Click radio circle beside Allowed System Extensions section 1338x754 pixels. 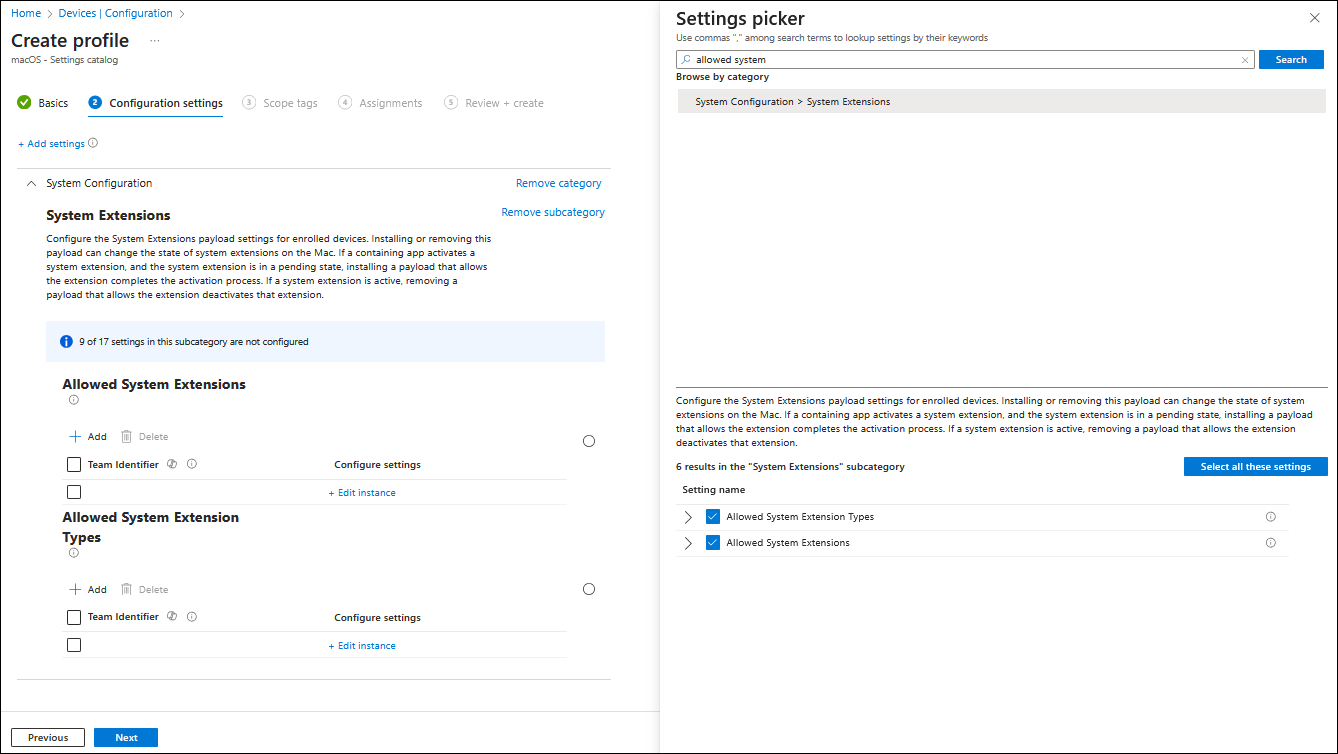[589, 441]
